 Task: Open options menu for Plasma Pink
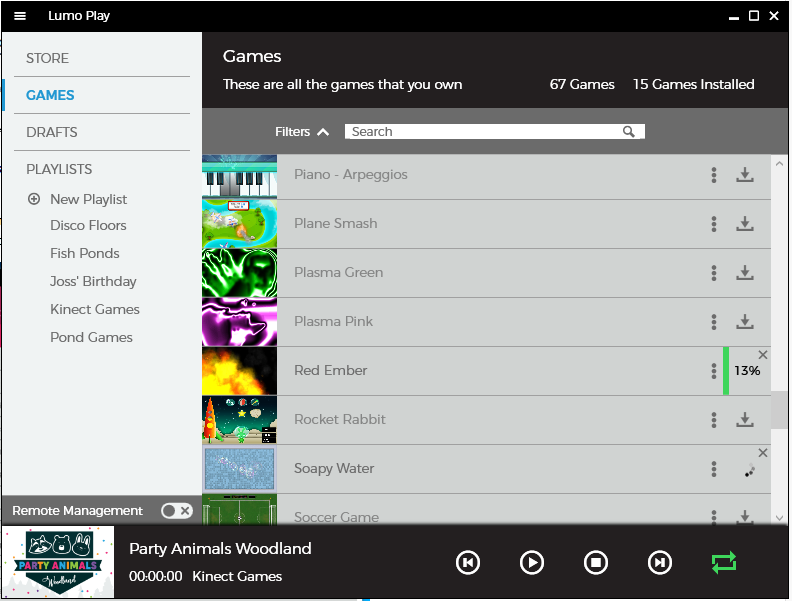[x=714, y=322]
